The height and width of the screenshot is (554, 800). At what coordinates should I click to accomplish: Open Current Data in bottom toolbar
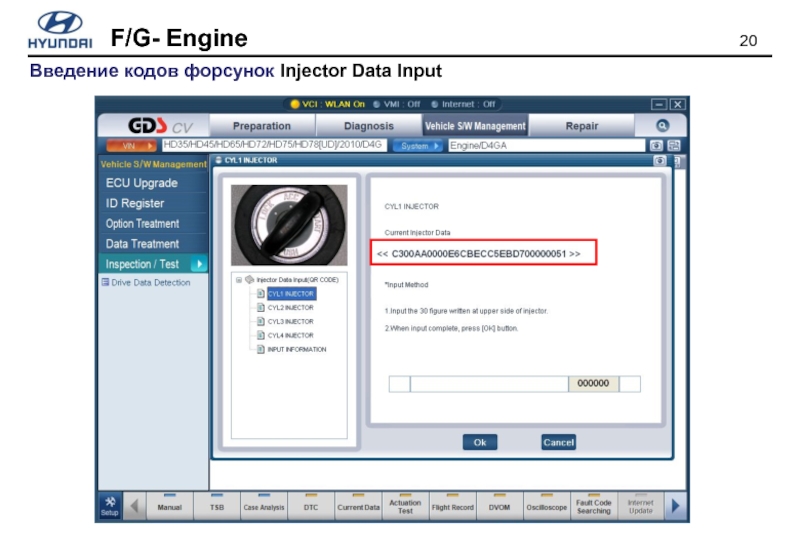click(x=358, y=506)
